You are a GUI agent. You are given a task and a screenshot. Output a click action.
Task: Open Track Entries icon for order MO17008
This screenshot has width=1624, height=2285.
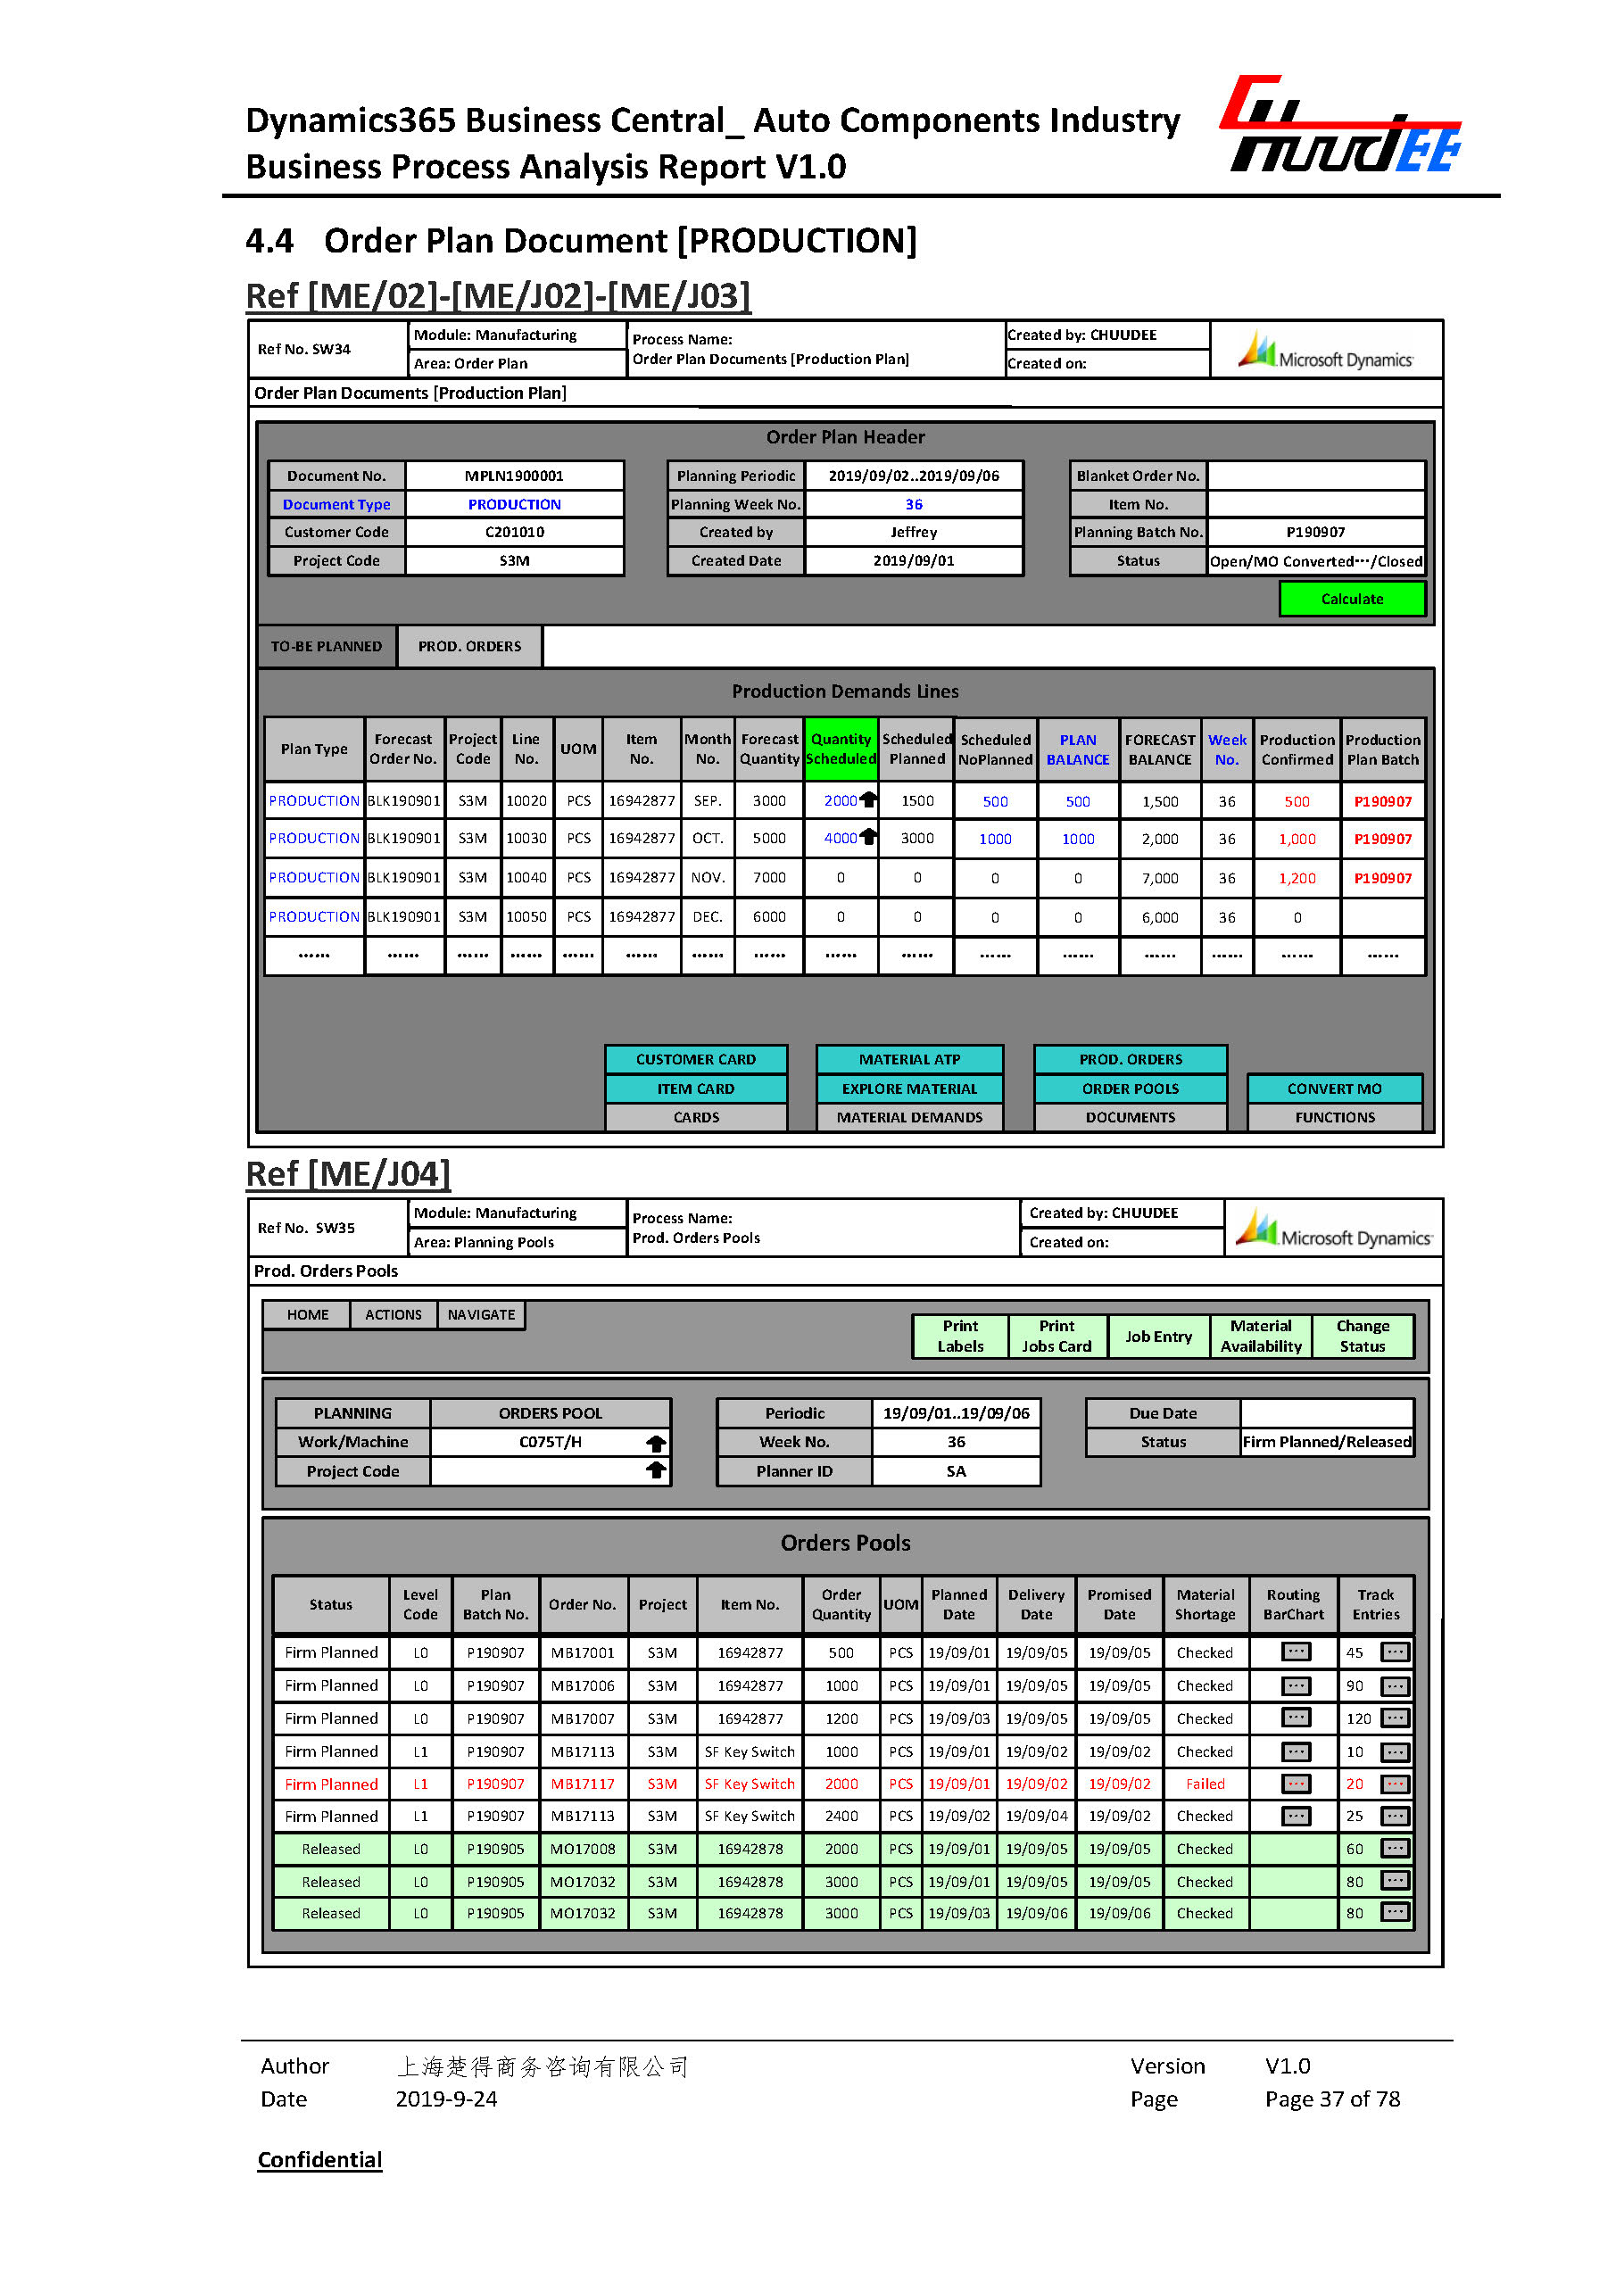coord(1394,1849)
